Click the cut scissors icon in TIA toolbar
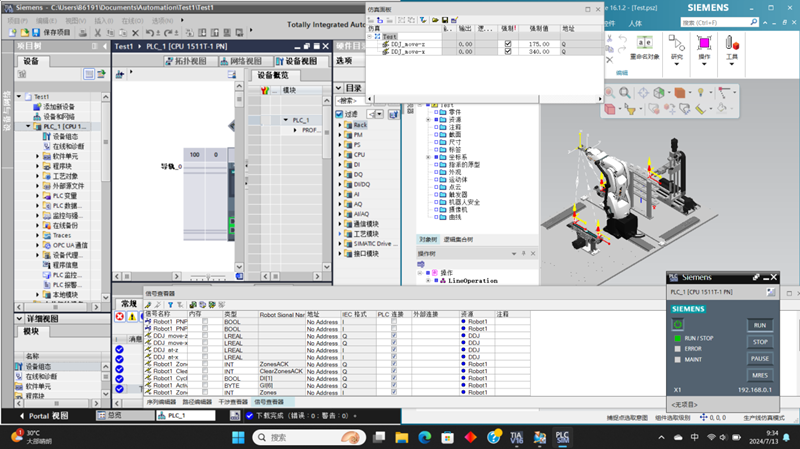 point(97,33)
